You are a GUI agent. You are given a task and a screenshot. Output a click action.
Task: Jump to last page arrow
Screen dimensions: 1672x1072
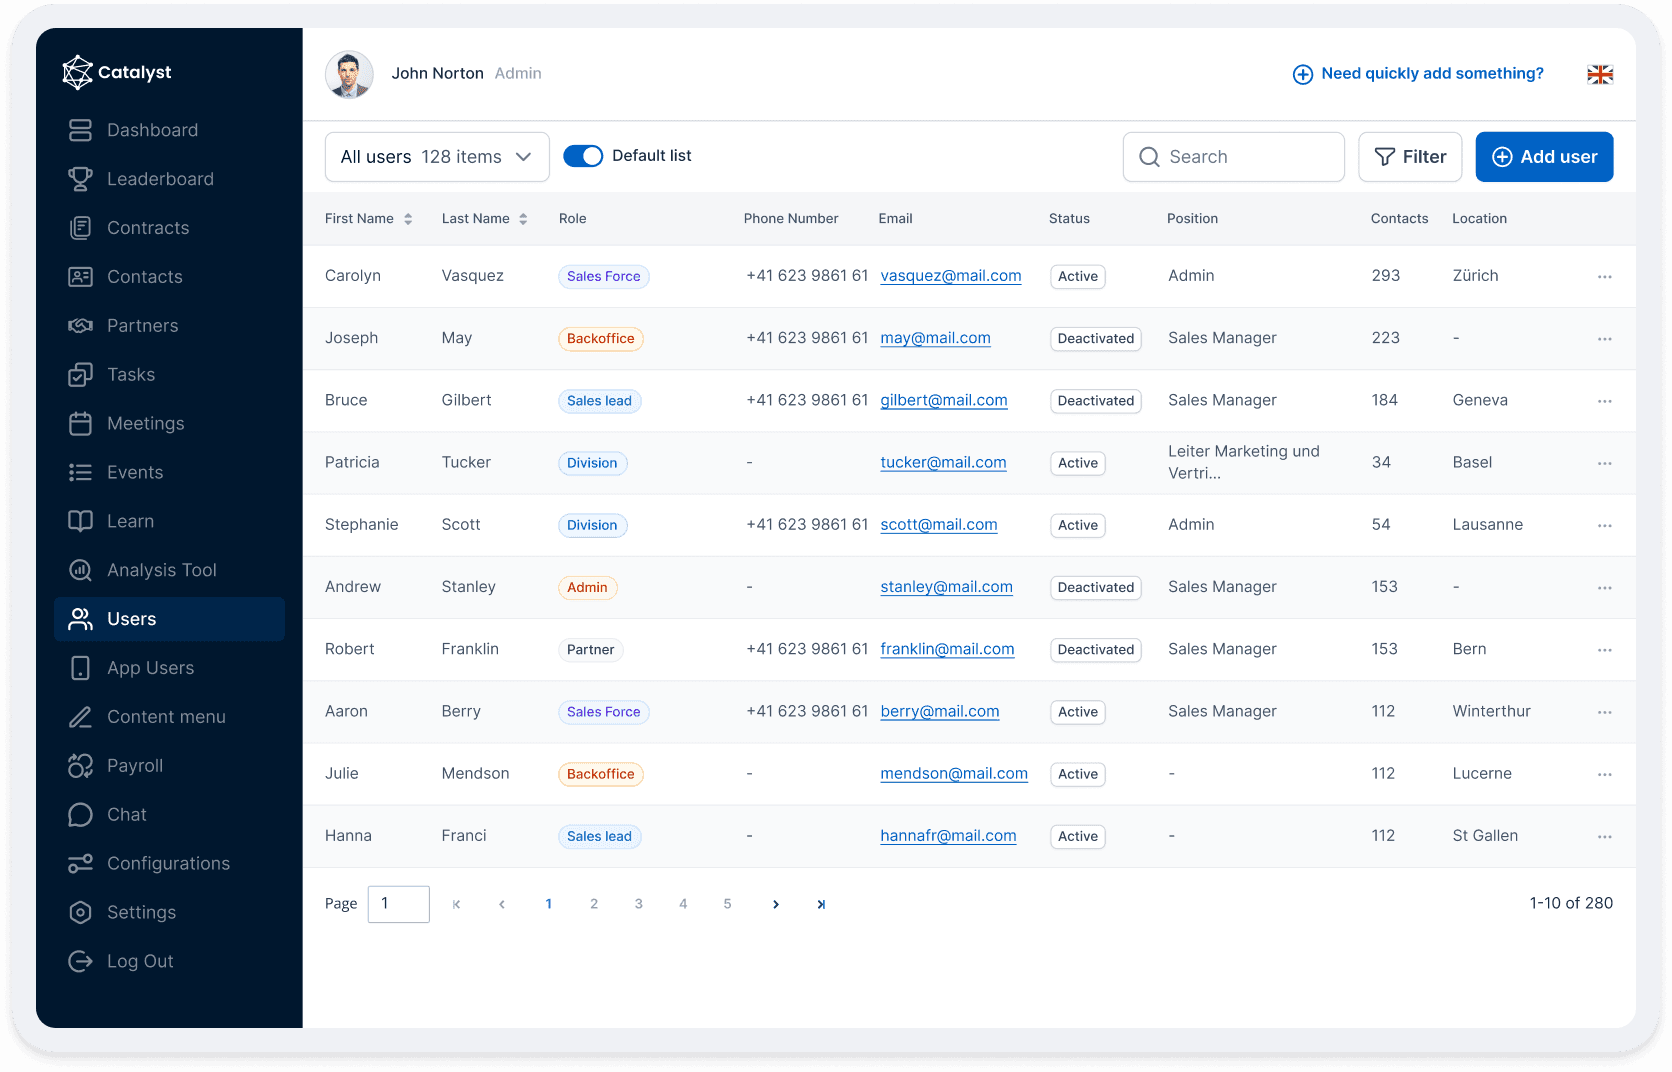tap(821, 904)
